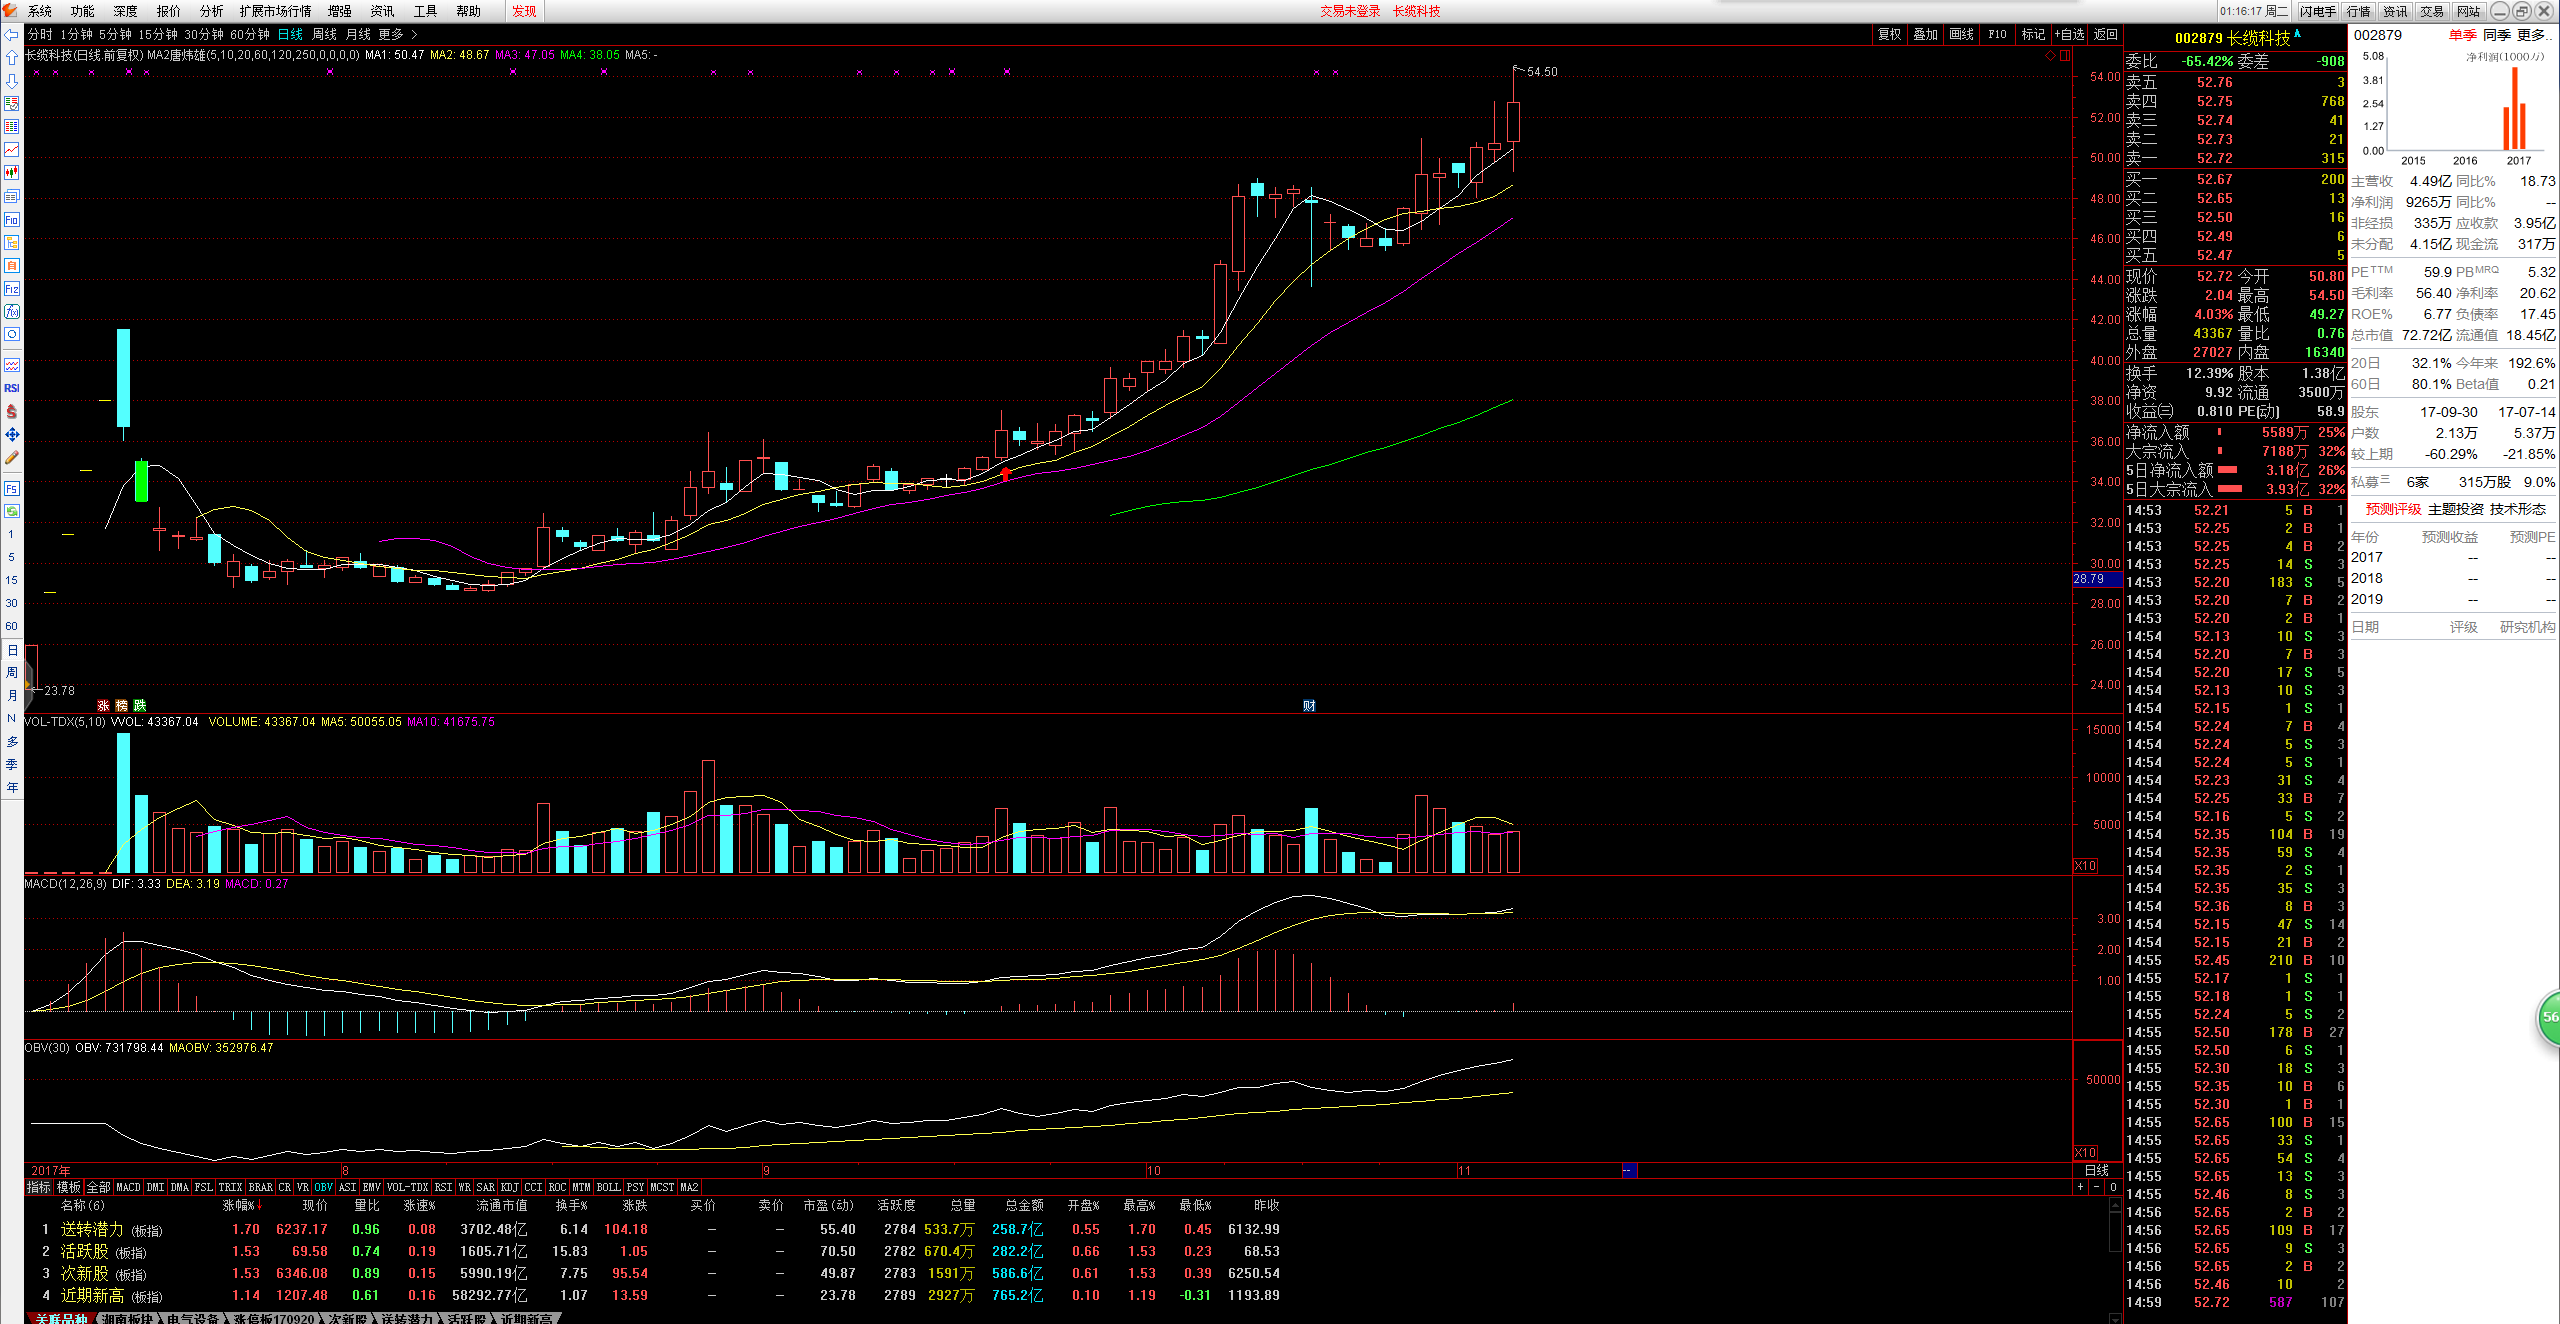Click the down arrow icon in left sidebar
The image size is (2560, 1324).
[11, 81]
